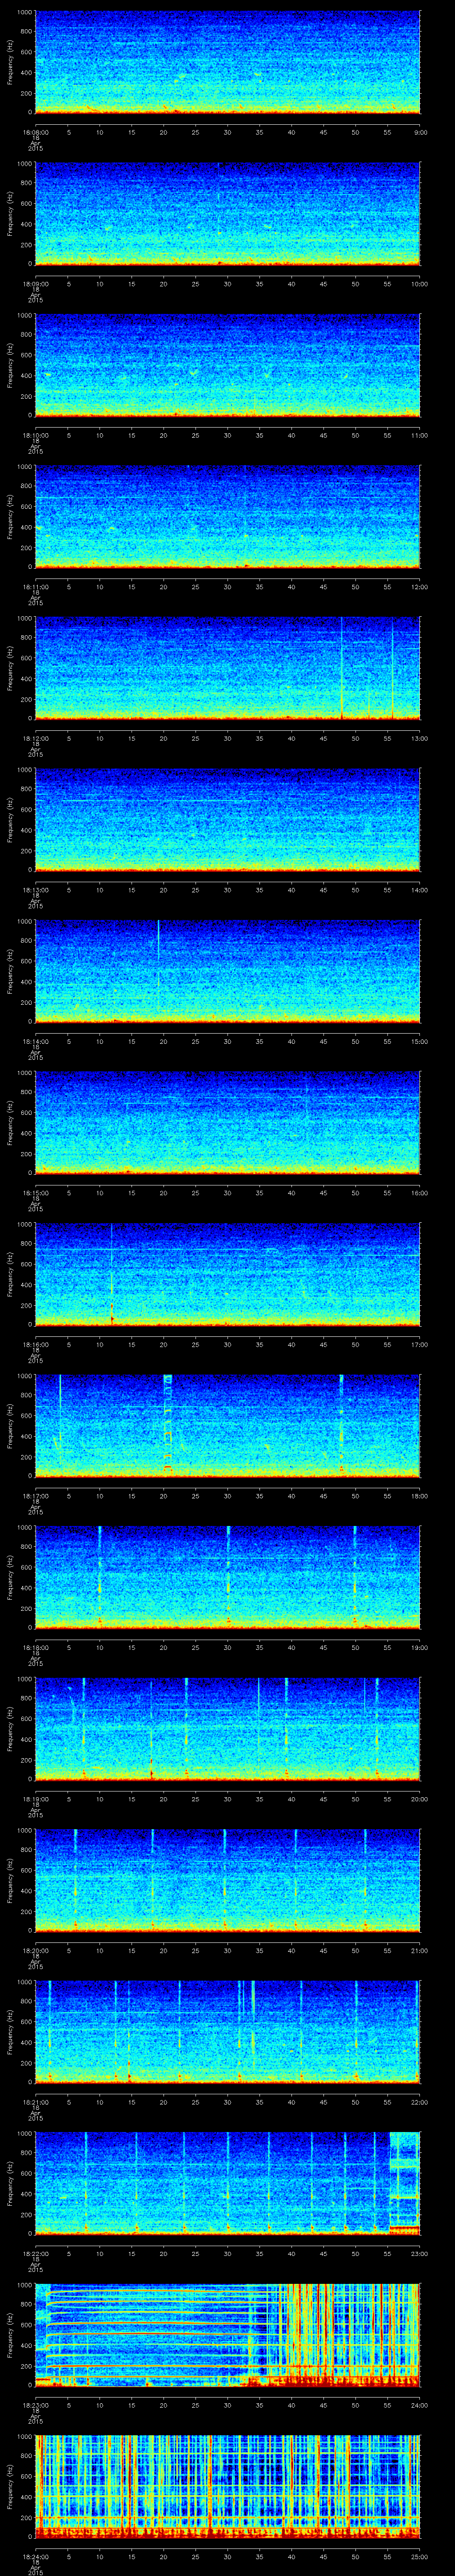Select the spectrogram panel starting at 18:14:00
The image size is (455, 2576).
227,971
